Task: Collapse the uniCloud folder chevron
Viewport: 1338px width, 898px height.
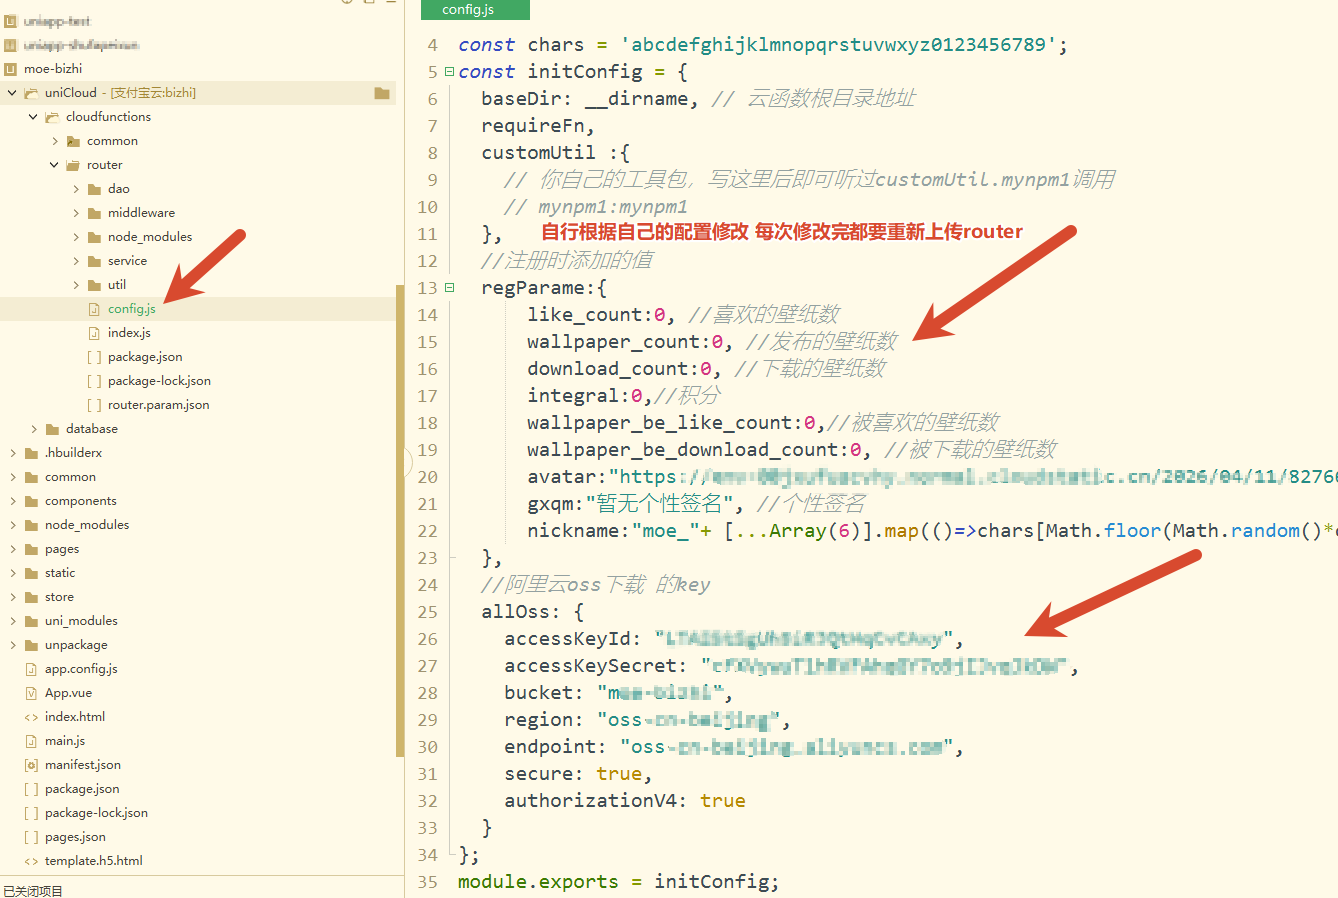Action: click(12, 93)
